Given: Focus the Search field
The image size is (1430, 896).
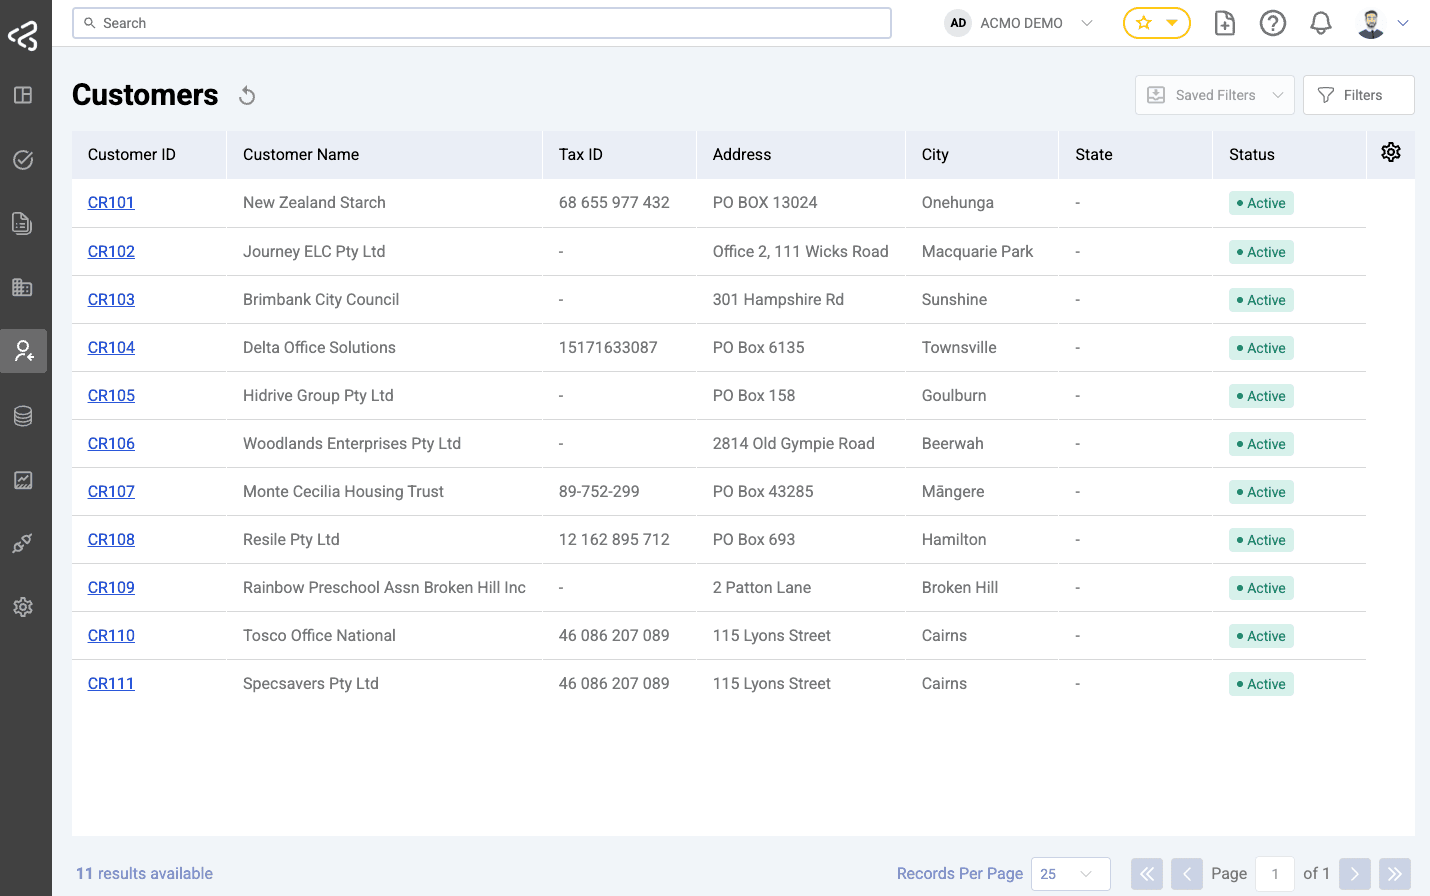Looking at the screenshot, I should click(482, 23).
